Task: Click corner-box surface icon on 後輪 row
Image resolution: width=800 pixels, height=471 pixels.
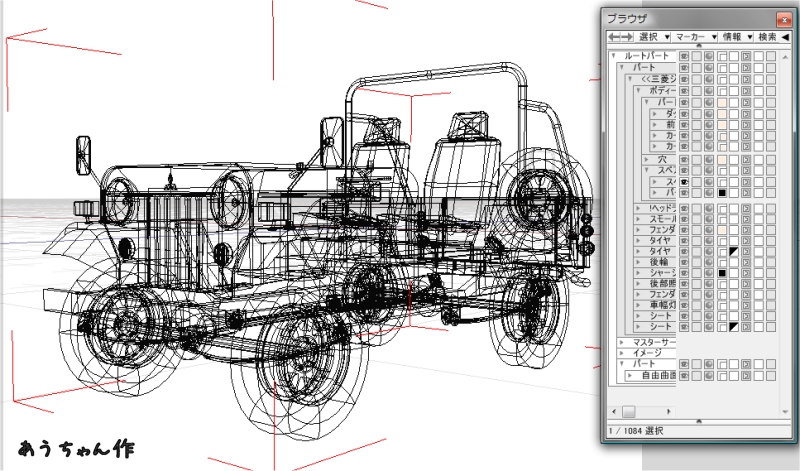Action: click(x=722, y=262)
